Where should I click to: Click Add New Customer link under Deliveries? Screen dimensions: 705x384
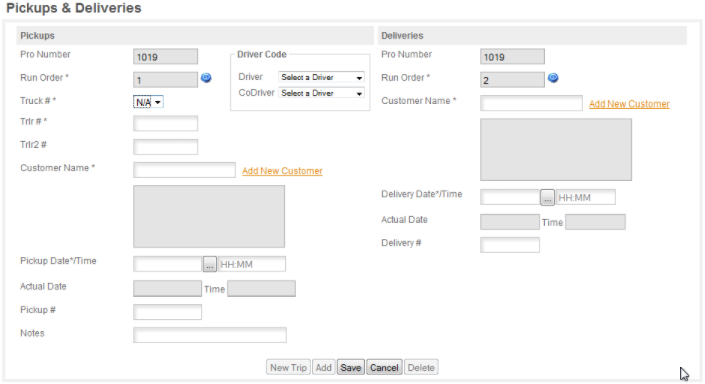point(629,104)
